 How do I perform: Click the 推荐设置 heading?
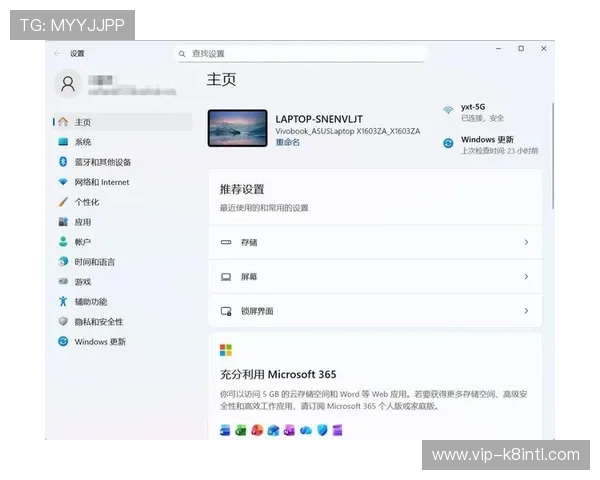click(242, 189)
